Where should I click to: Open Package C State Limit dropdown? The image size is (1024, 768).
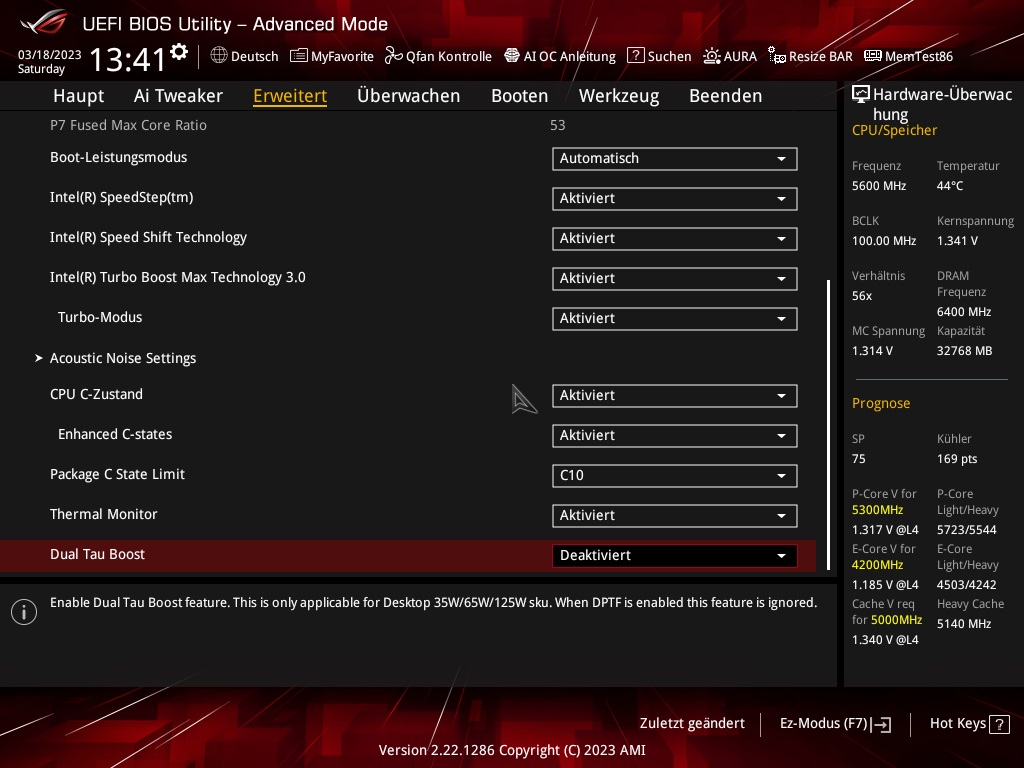tap(675, 475)
